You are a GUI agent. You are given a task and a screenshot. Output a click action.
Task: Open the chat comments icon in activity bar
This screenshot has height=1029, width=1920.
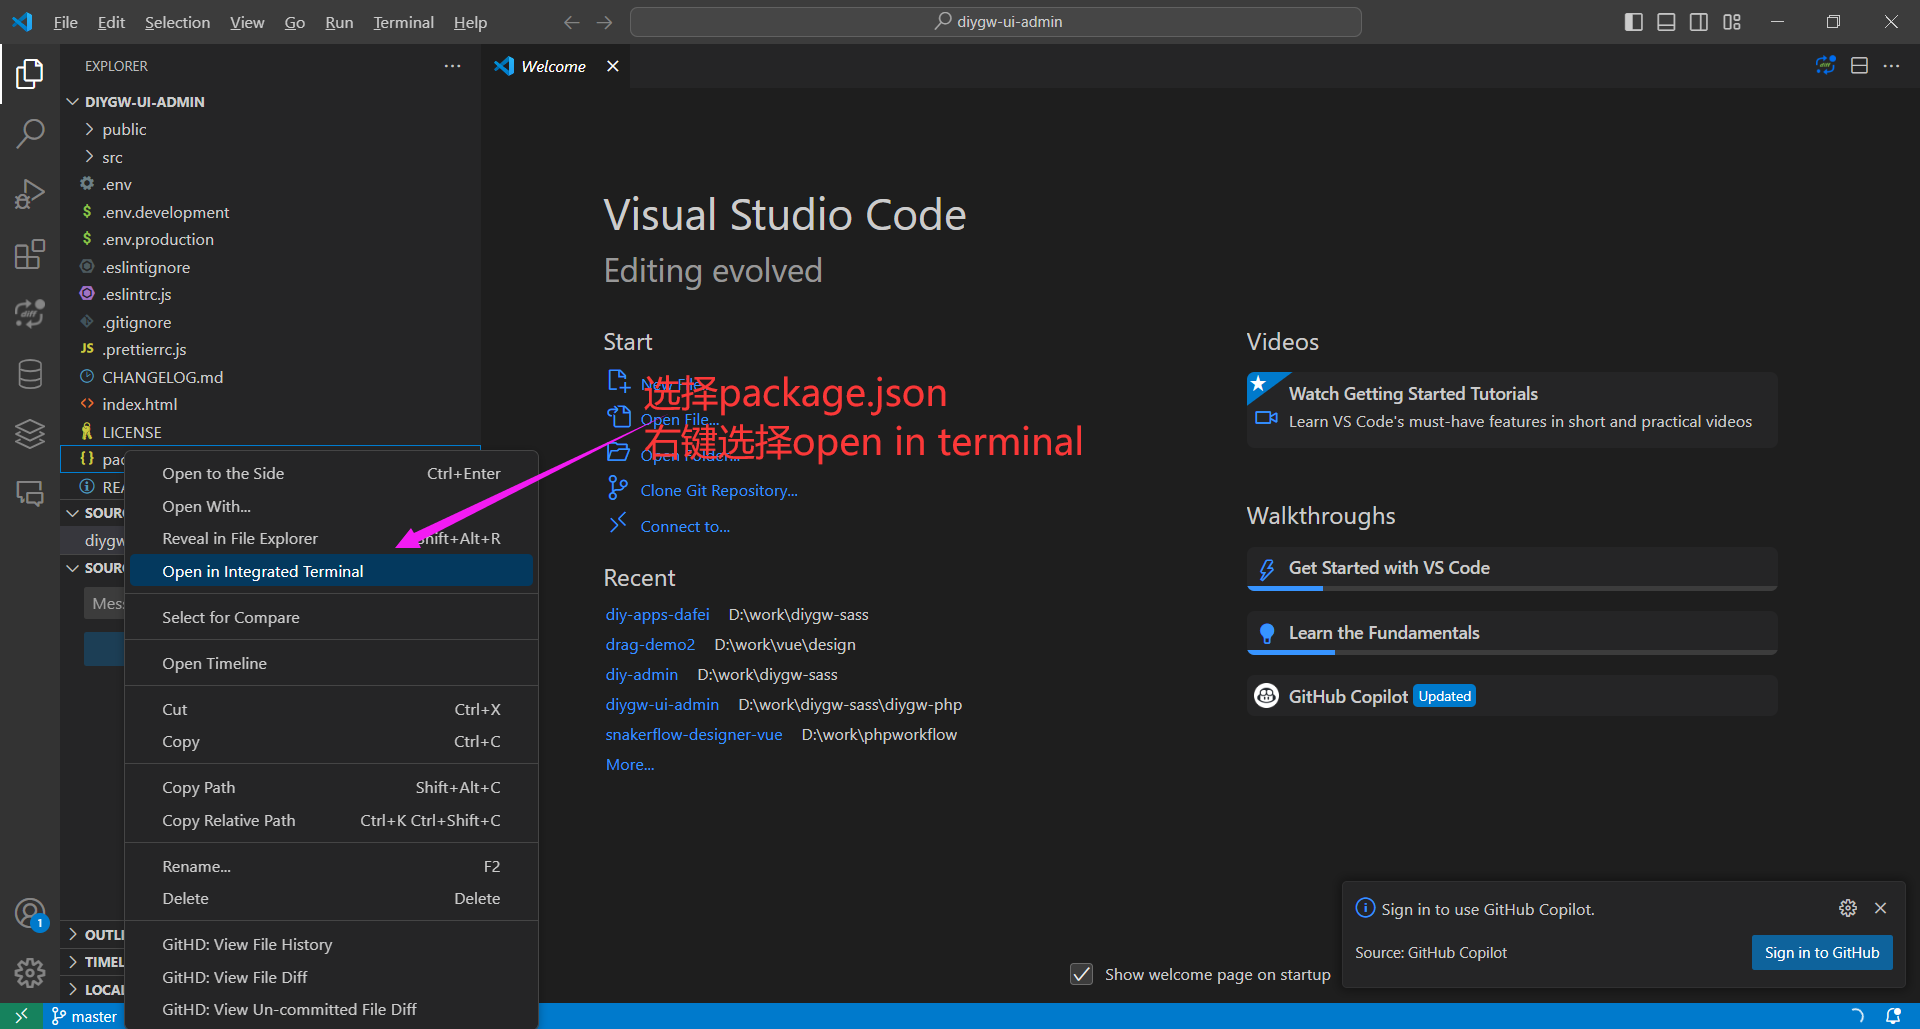coord(30,493)
